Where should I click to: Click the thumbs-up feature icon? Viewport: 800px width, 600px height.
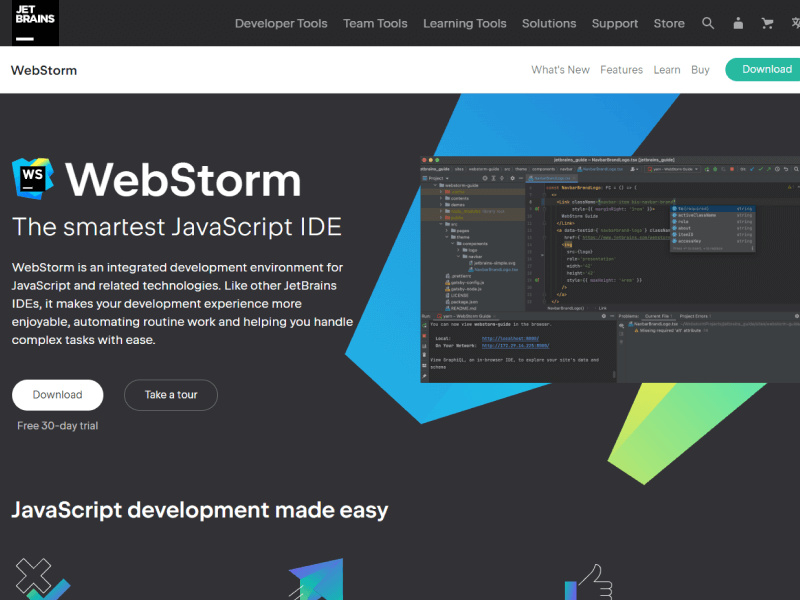coord(589,582)
